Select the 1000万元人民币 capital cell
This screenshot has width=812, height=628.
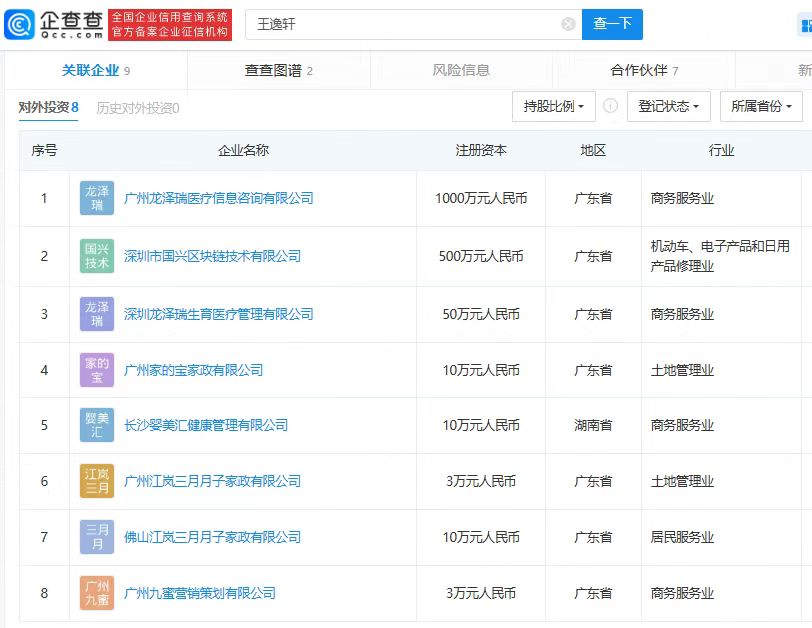481,198
